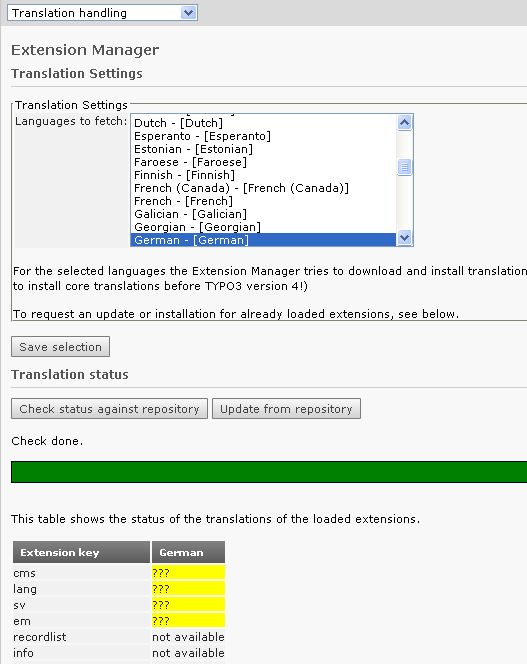Click the green progress bar
527x664 pixels.
tap(269, 472)
